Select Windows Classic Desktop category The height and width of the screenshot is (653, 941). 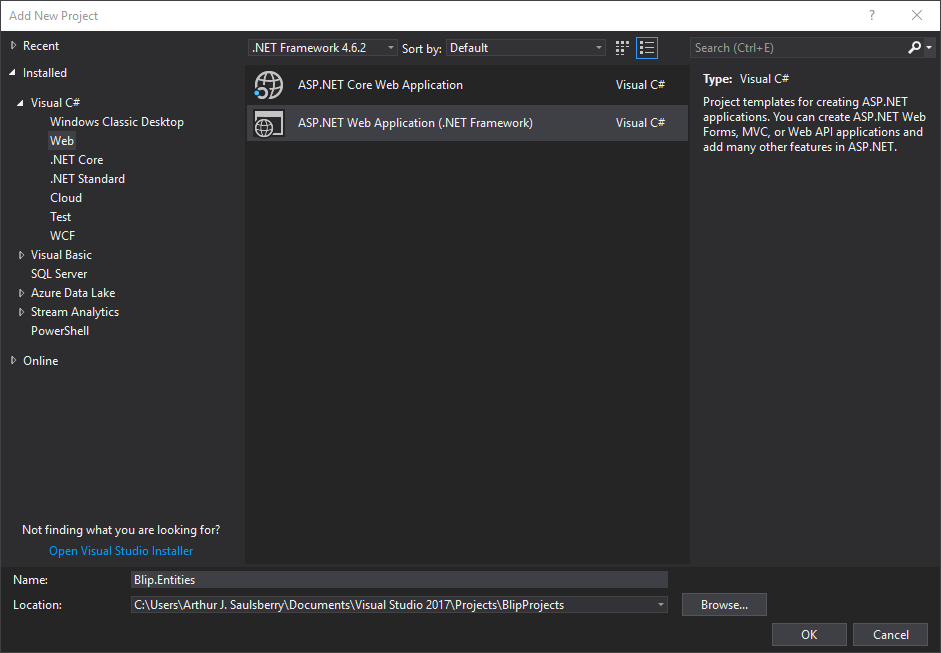[117, 122]
